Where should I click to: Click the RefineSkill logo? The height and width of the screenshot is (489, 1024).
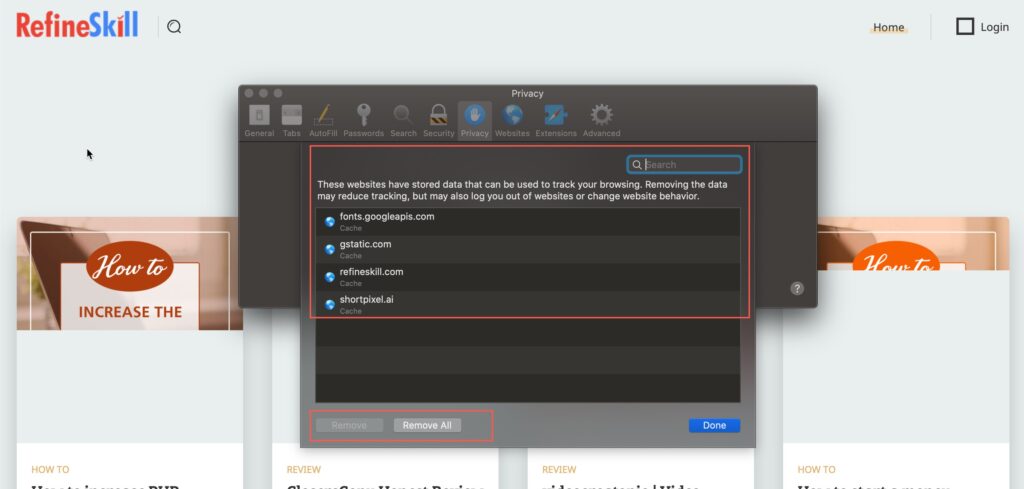pyautogui.click(x=77, y=25)
